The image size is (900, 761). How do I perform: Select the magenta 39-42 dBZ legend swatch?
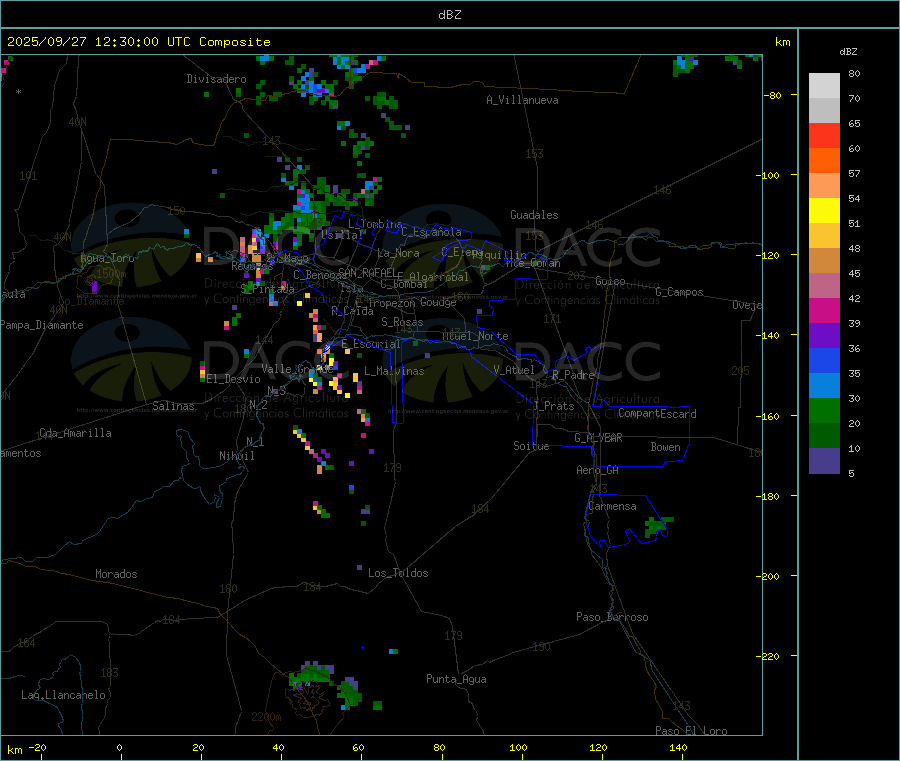point(824,310)
